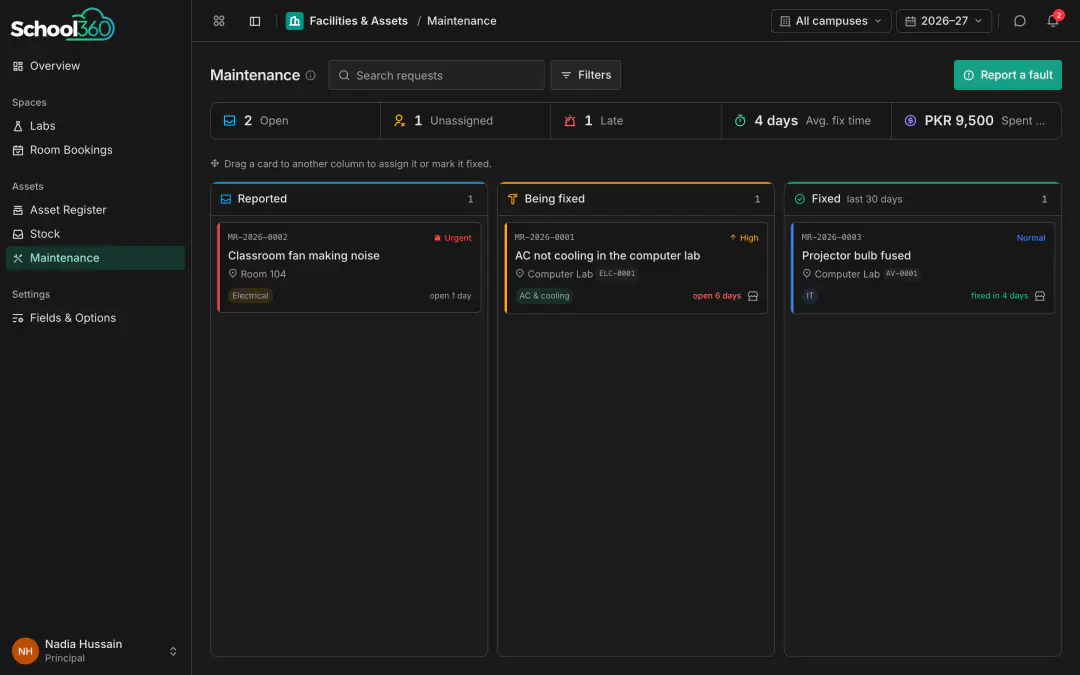
Task: Click the High priority arrow icon
Action: click(733, 238)
